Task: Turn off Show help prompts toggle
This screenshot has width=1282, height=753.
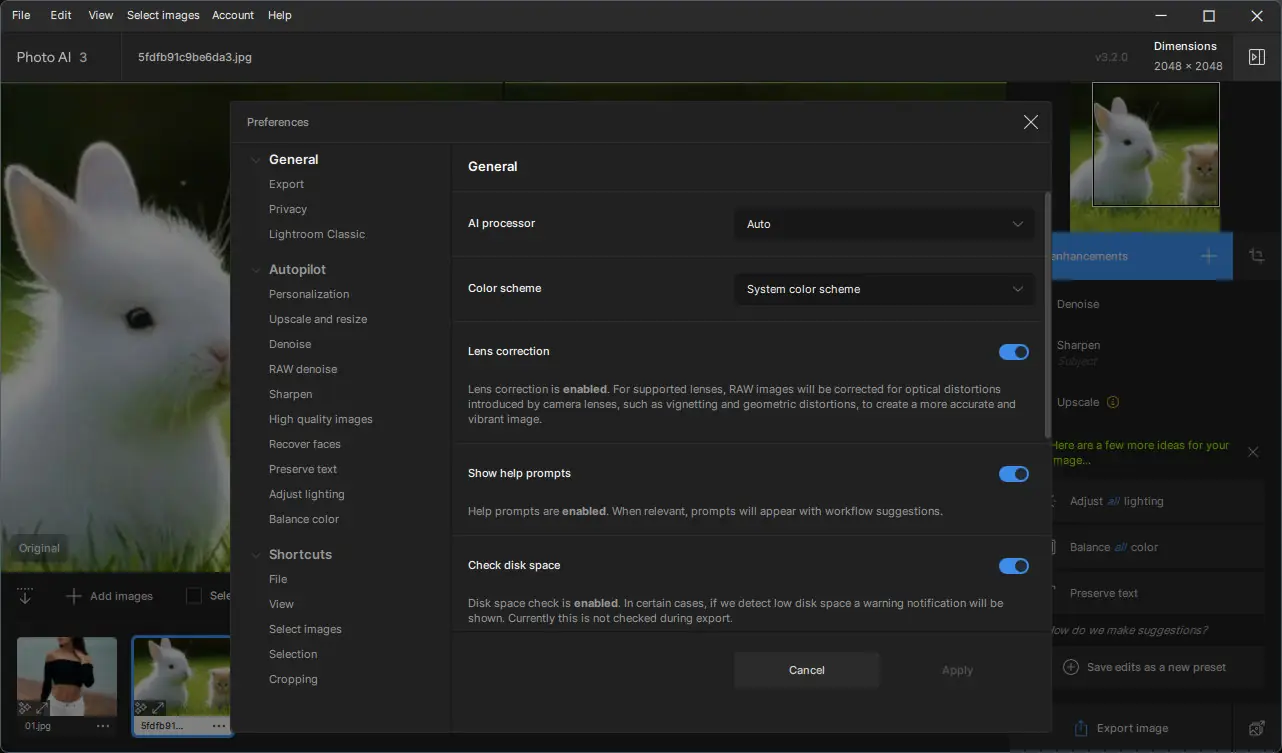Action: [x=1013, y=474]
